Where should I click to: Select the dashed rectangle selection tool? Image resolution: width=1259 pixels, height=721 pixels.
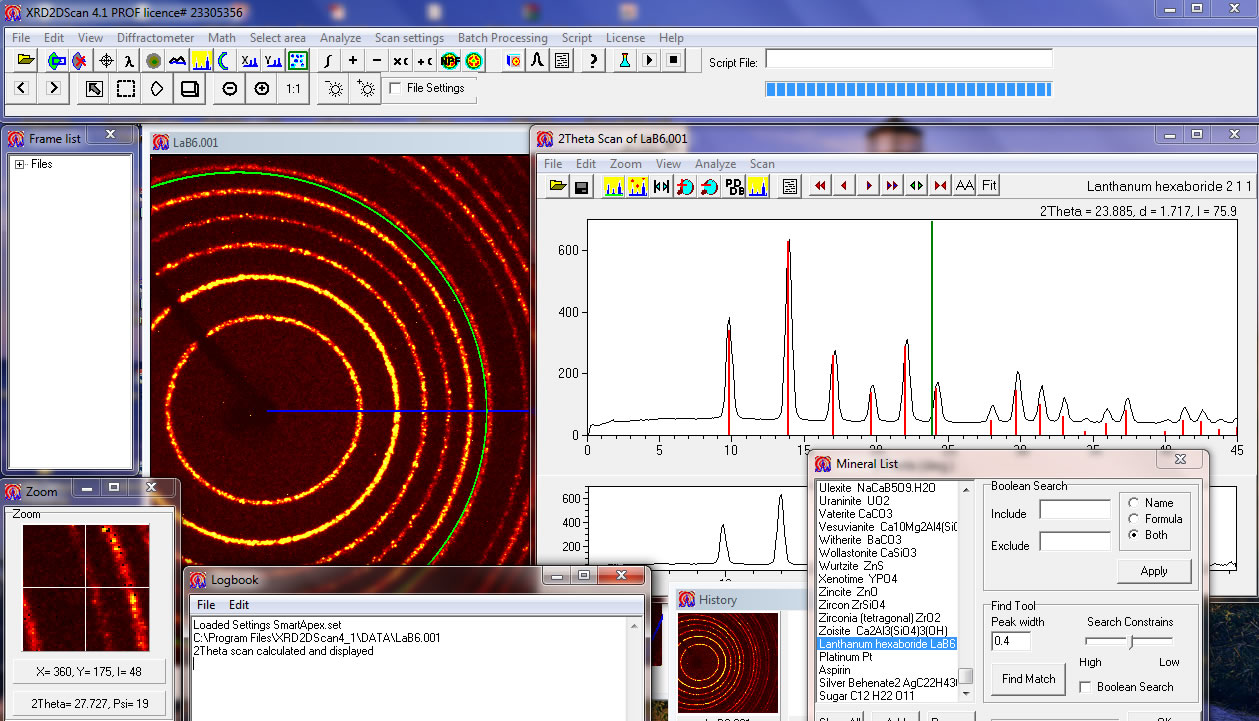point(126,89)
